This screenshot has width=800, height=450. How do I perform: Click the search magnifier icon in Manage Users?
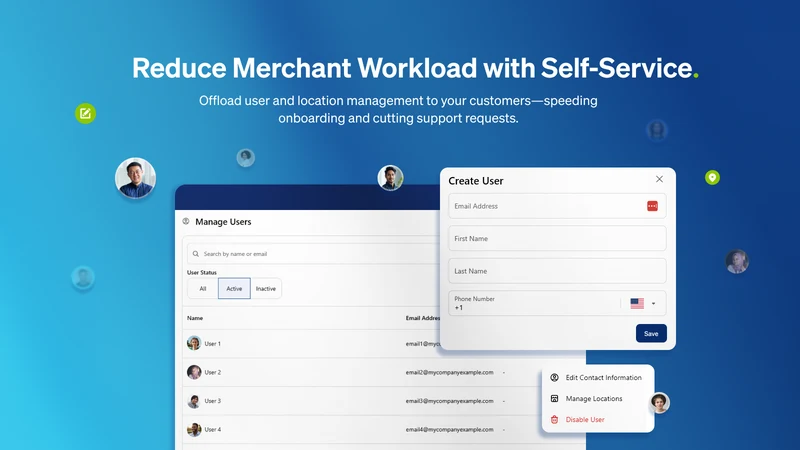(x=195, y=254)
